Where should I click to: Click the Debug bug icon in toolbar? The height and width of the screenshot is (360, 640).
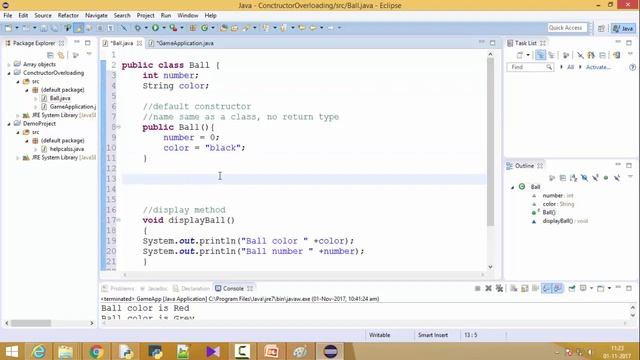(138, 28)
